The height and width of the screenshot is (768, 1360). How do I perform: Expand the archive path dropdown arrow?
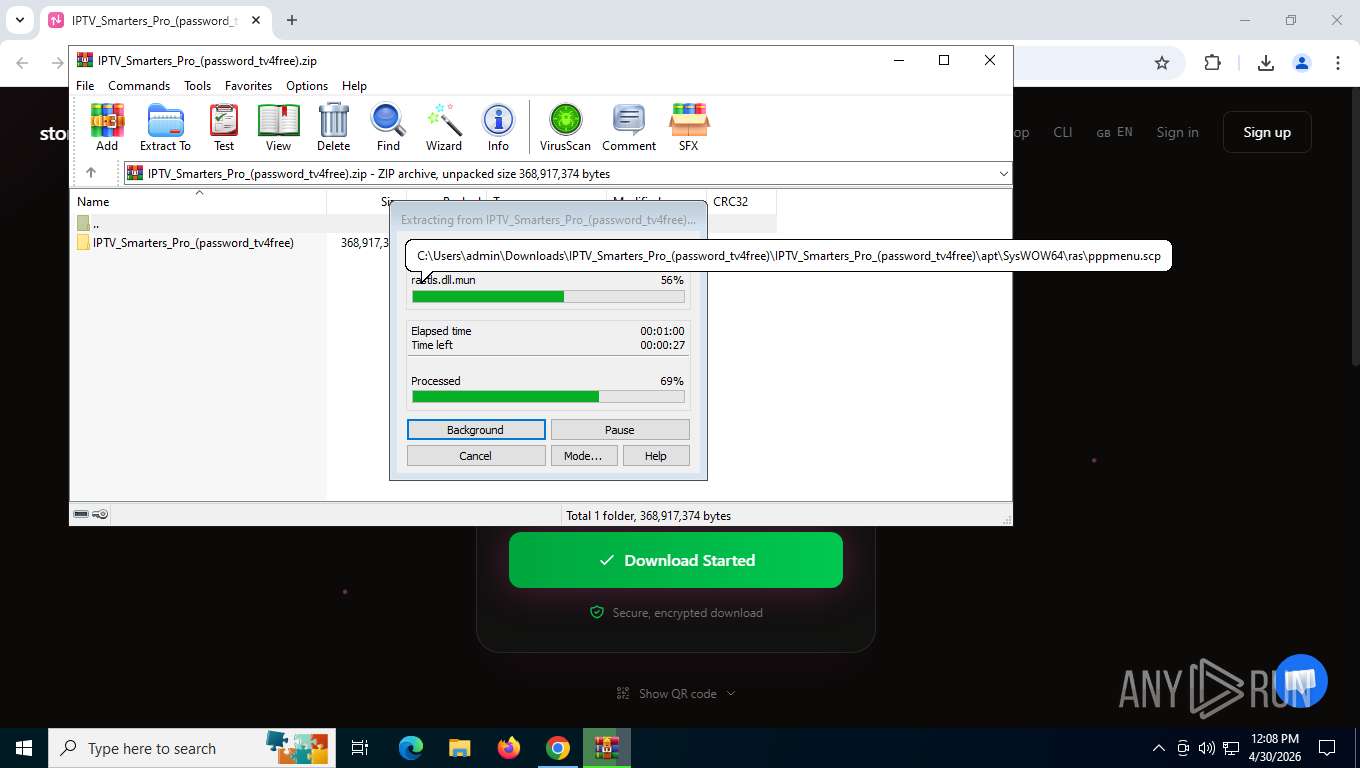click(1003, 174)
